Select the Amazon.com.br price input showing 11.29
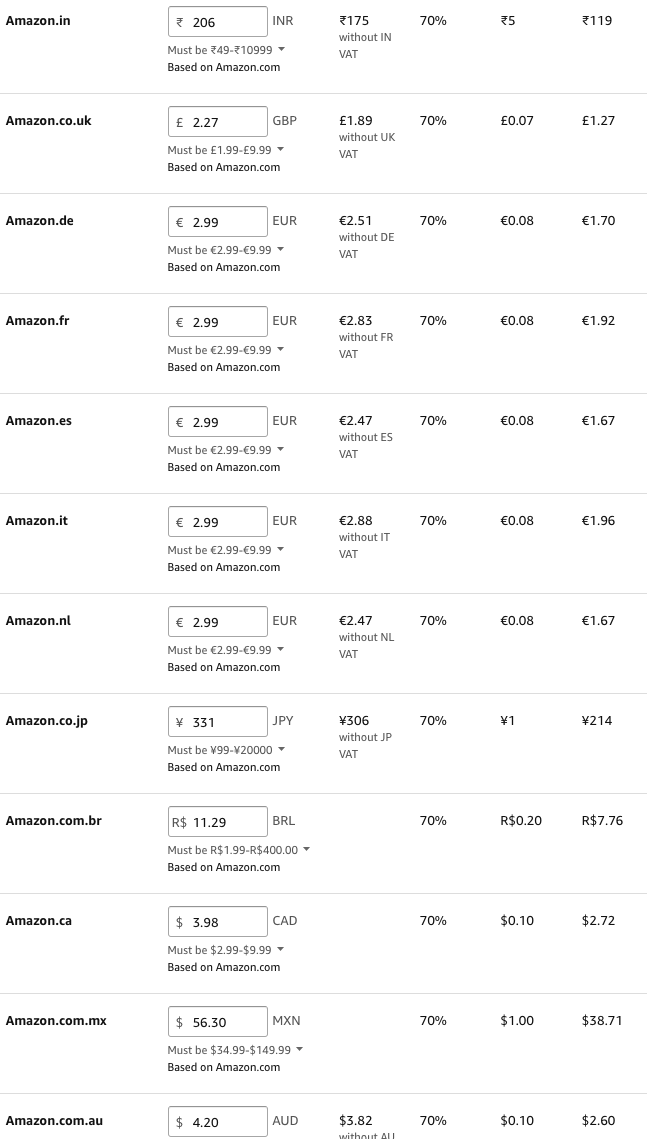 pyautogui.click(x=220, y=821)
